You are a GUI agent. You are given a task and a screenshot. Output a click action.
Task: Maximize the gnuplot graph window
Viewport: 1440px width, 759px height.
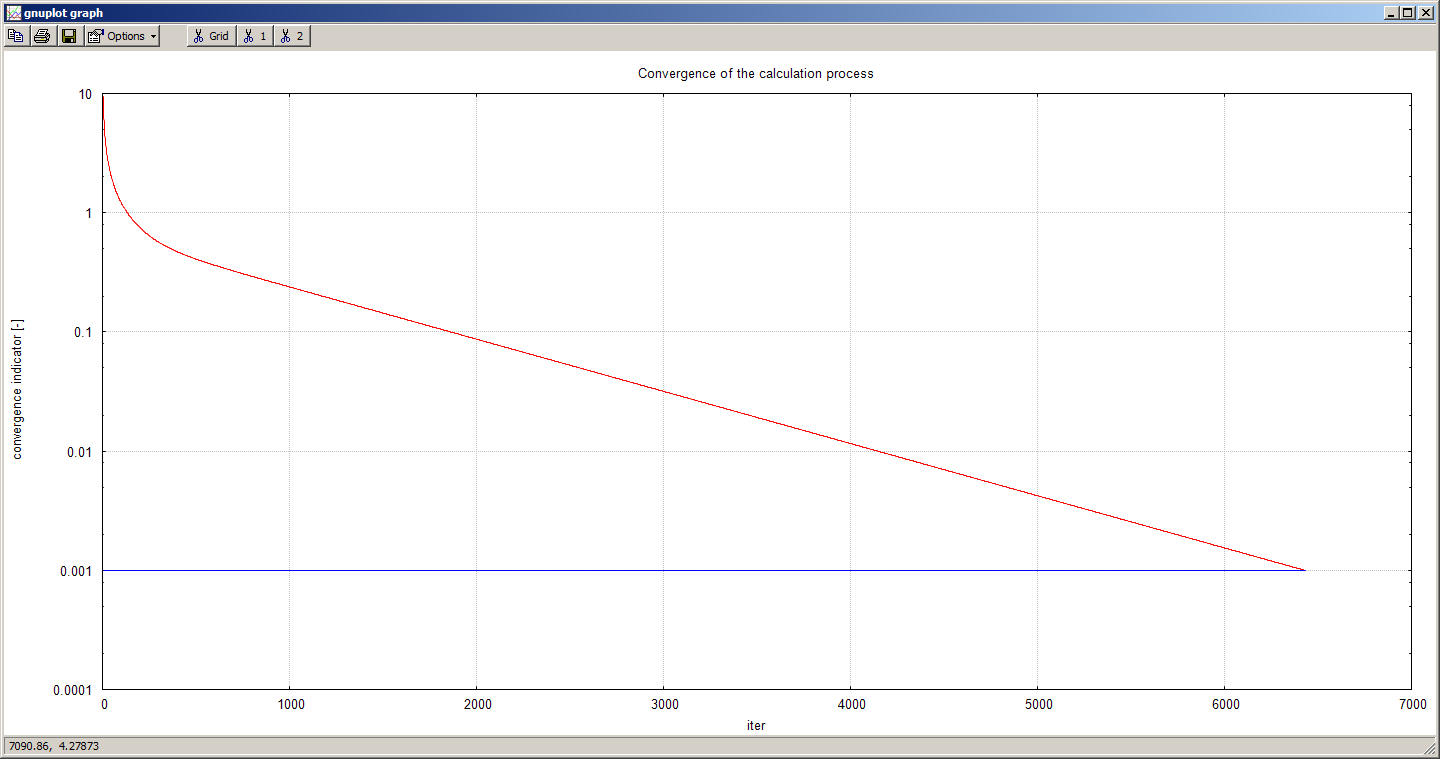click(x=1407, y=13)
